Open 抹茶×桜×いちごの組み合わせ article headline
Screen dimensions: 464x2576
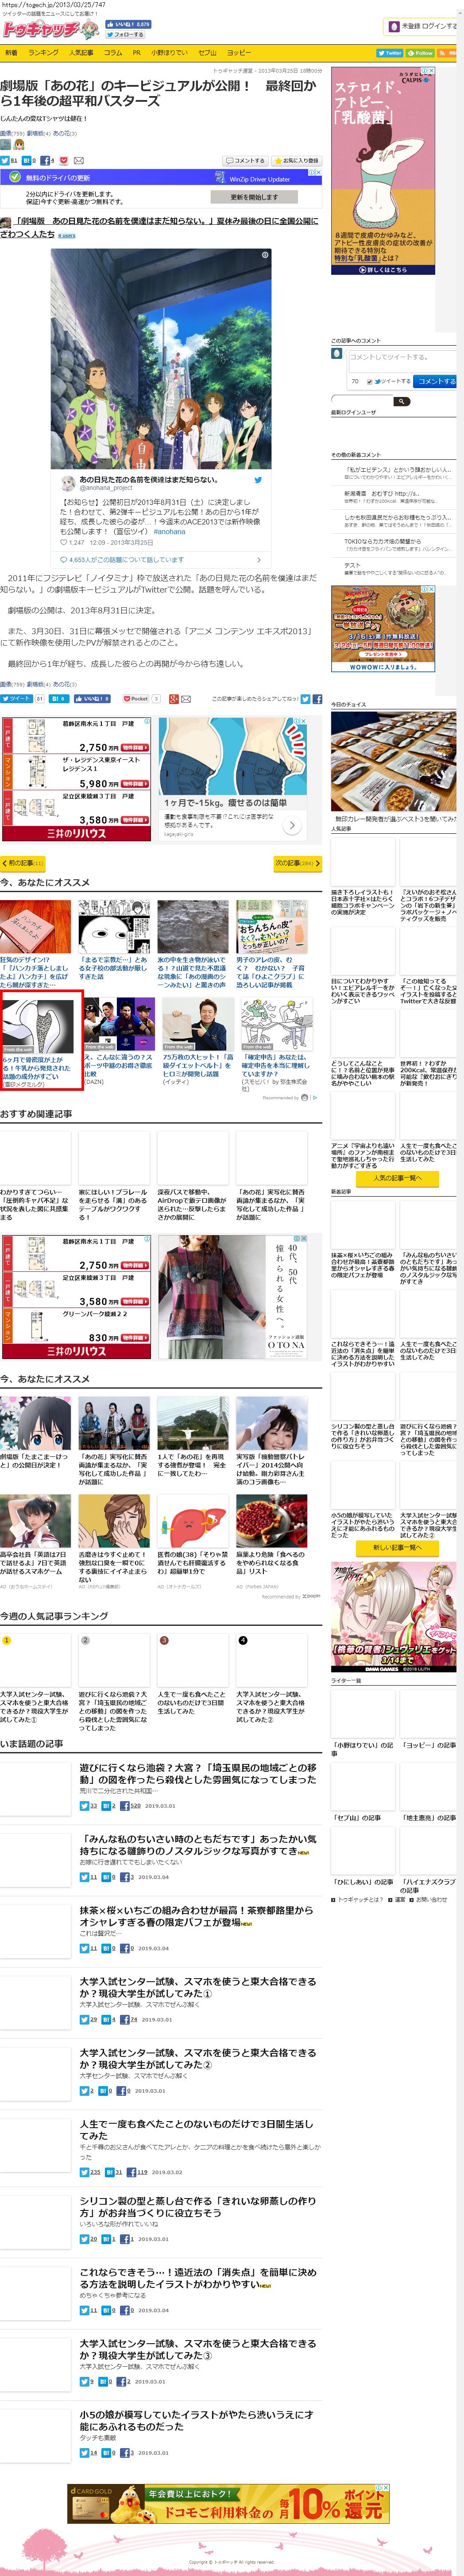196,1916
